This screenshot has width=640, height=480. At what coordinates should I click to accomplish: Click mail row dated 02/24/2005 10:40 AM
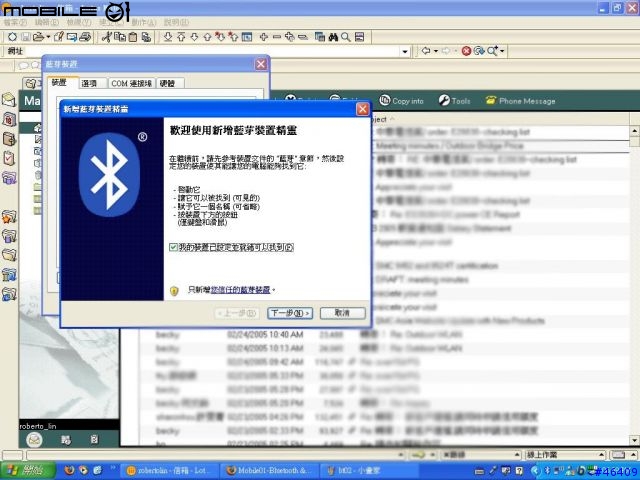384,335
